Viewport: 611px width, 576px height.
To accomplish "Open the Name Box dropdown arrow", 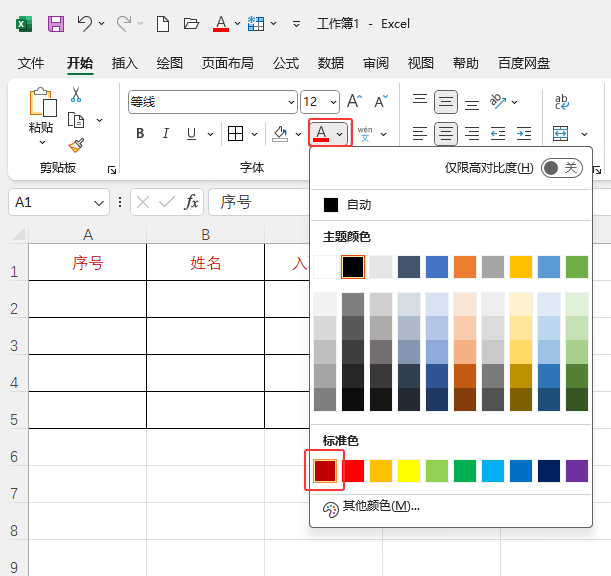I will point(99,202).
